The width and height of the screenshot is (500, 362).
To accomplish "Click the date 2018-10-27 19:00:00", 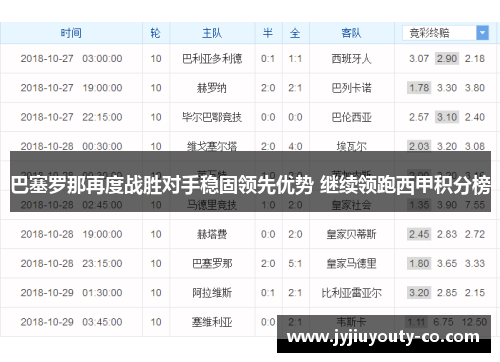I will pyautogui.click(x=71, y=88).
